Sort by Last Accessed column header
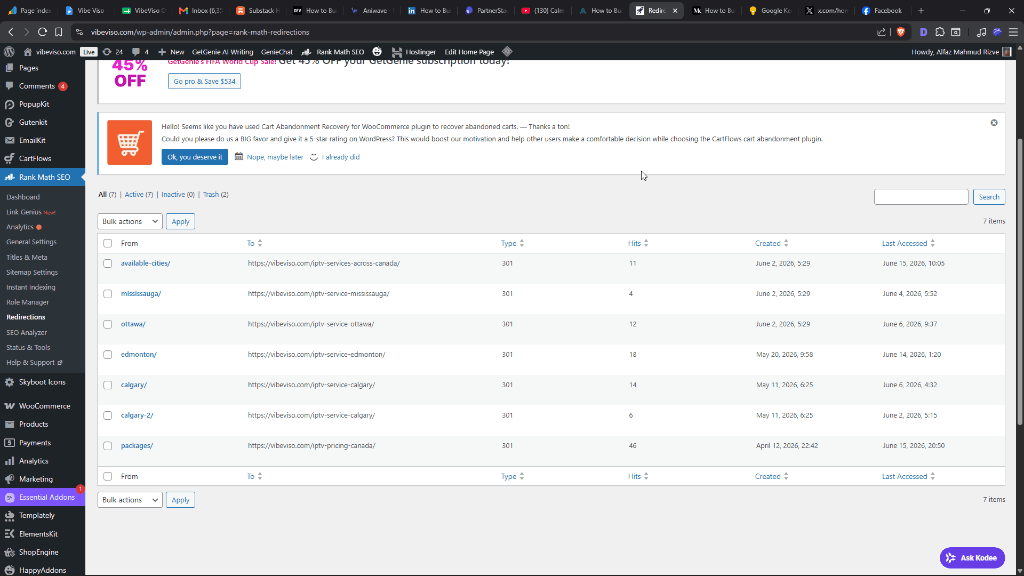 [x=908, y=243]
